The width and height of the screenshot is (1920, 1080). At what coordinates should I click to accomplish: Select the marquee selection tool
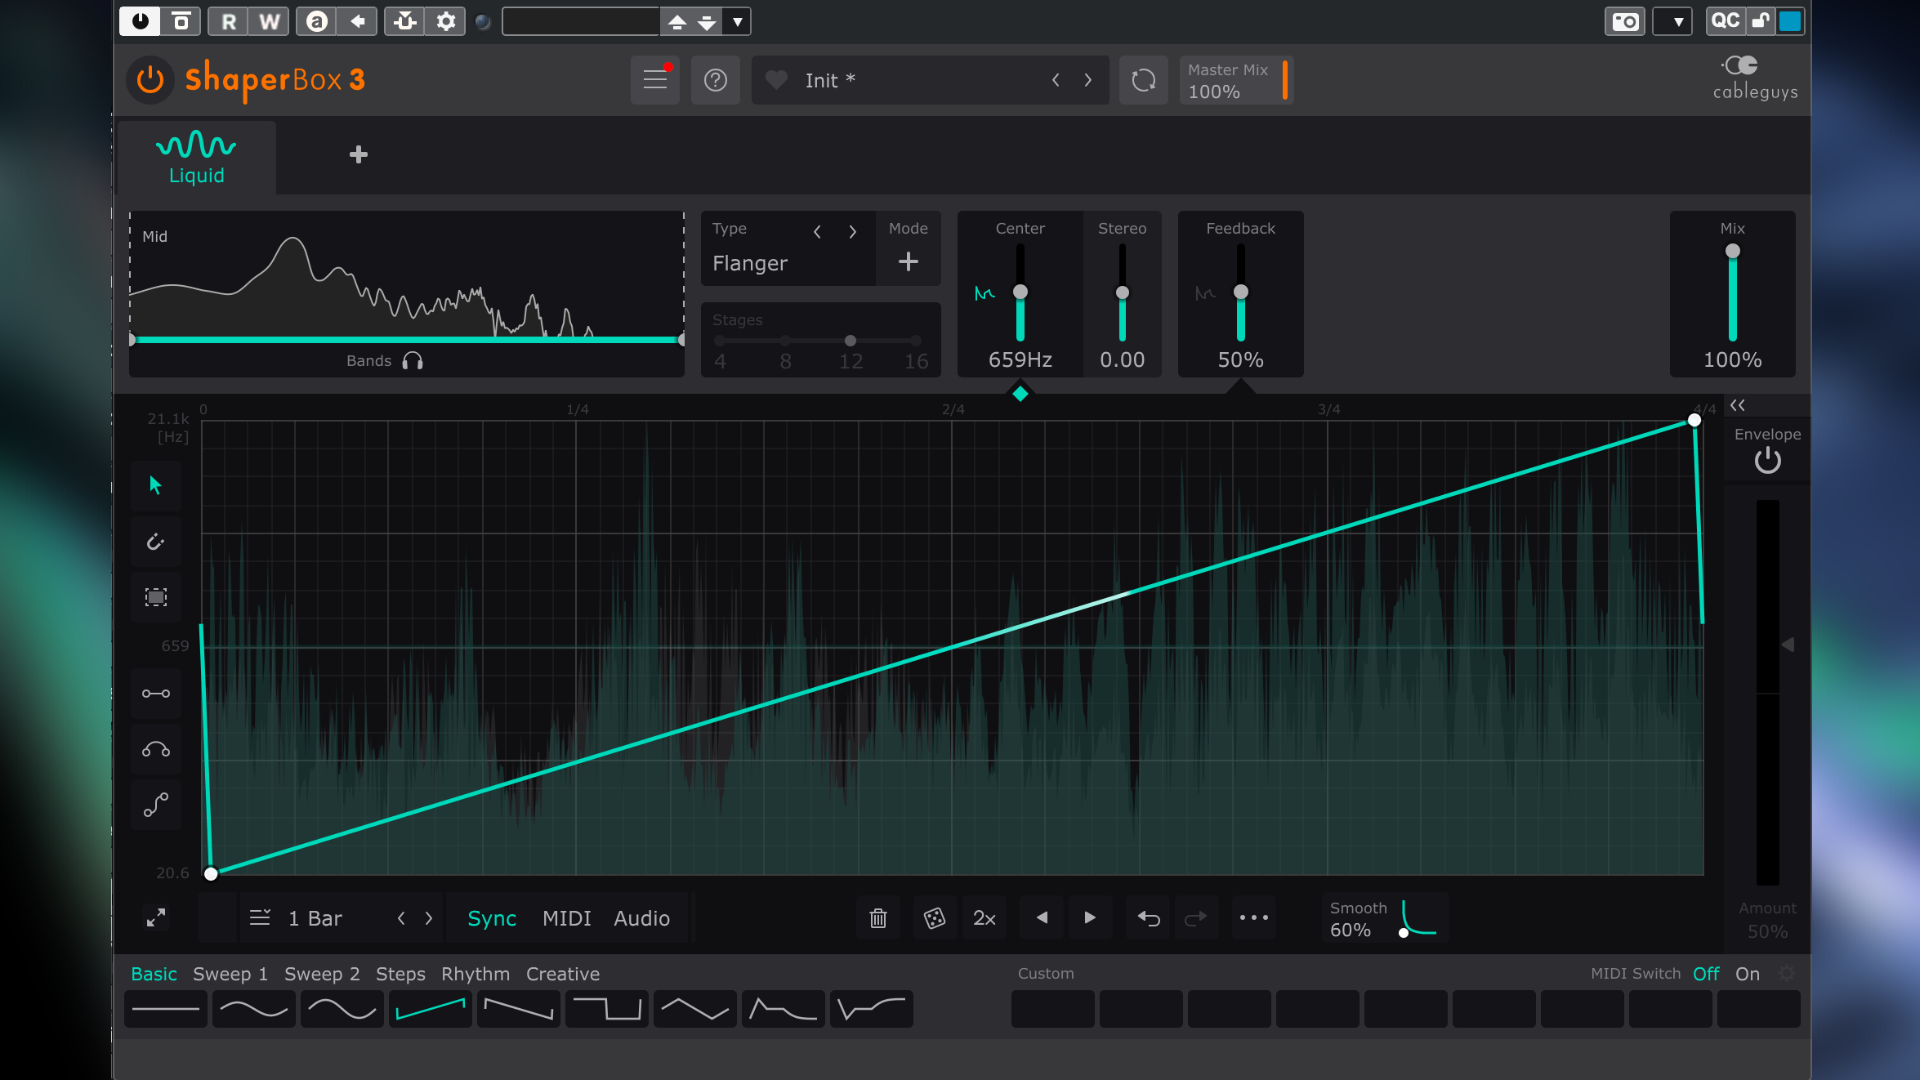tap(155, 597)
